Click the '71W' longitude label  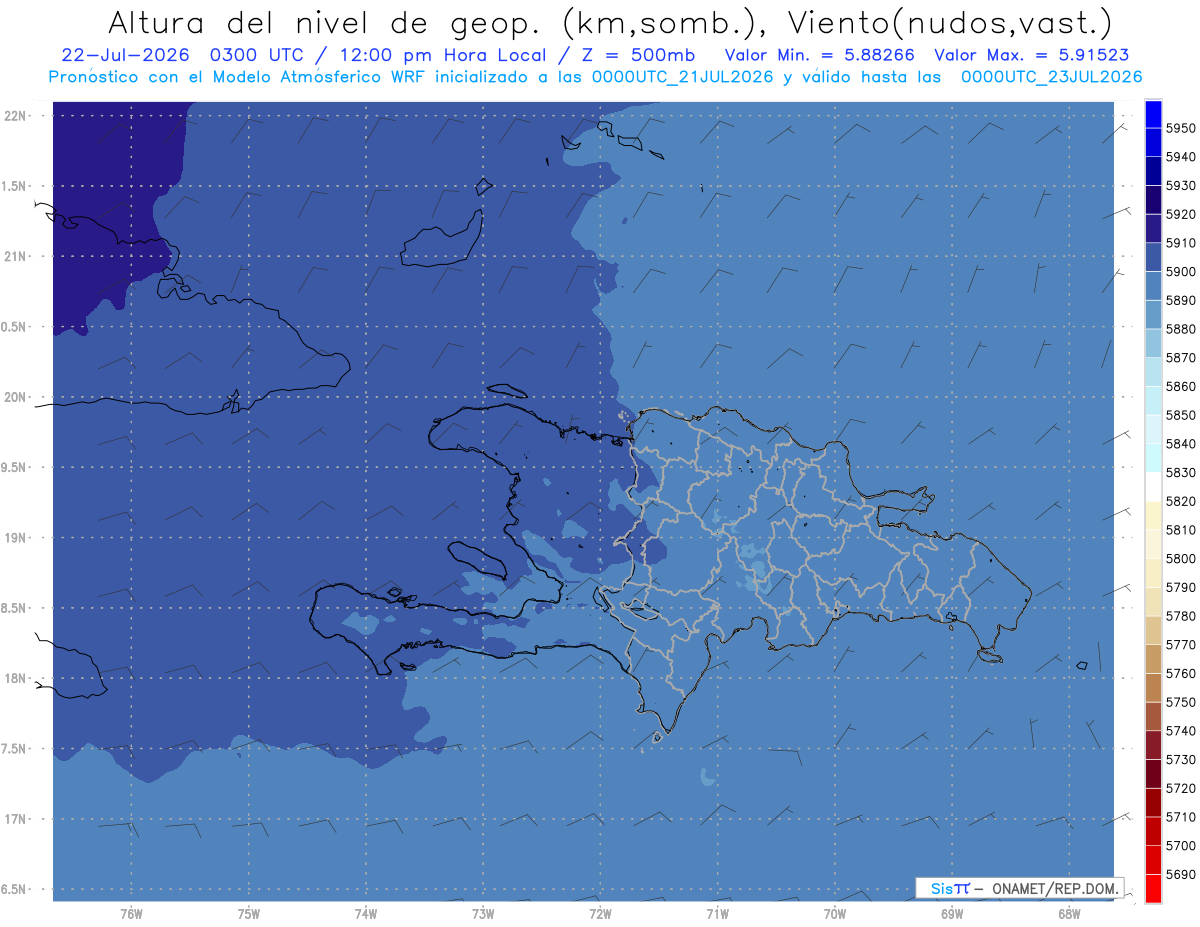[717, 914]
